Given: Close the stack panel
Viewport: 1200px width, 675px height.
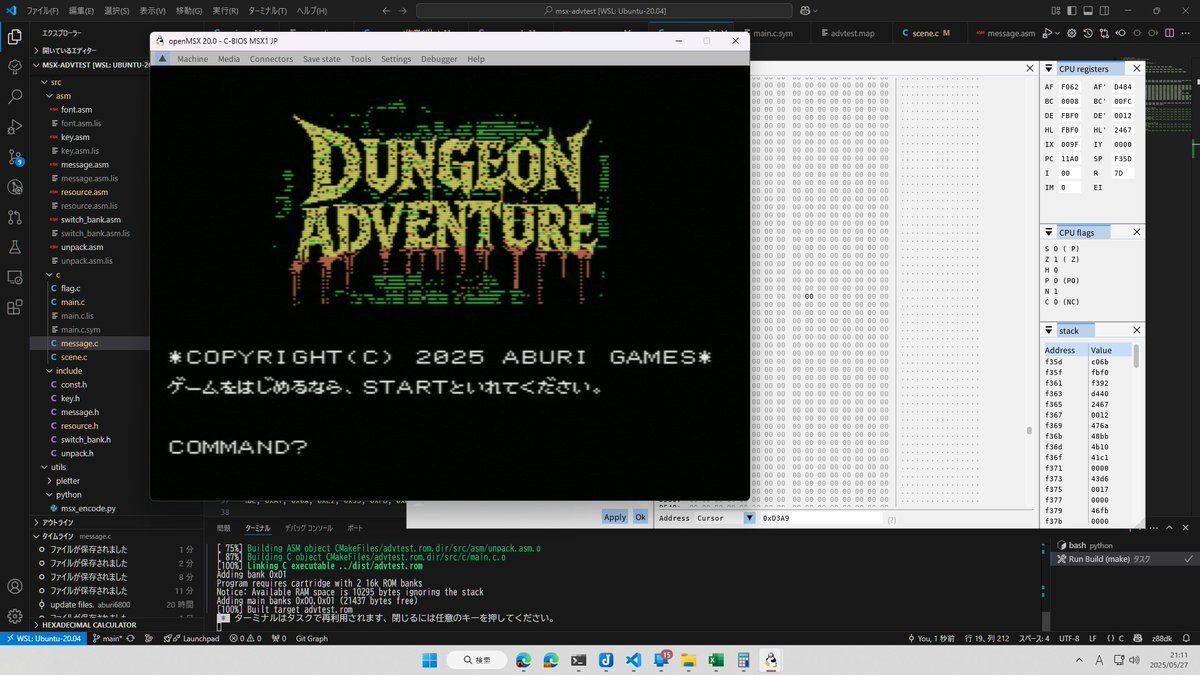Looking at the screenshot, I should click(x=1136, y=330).
